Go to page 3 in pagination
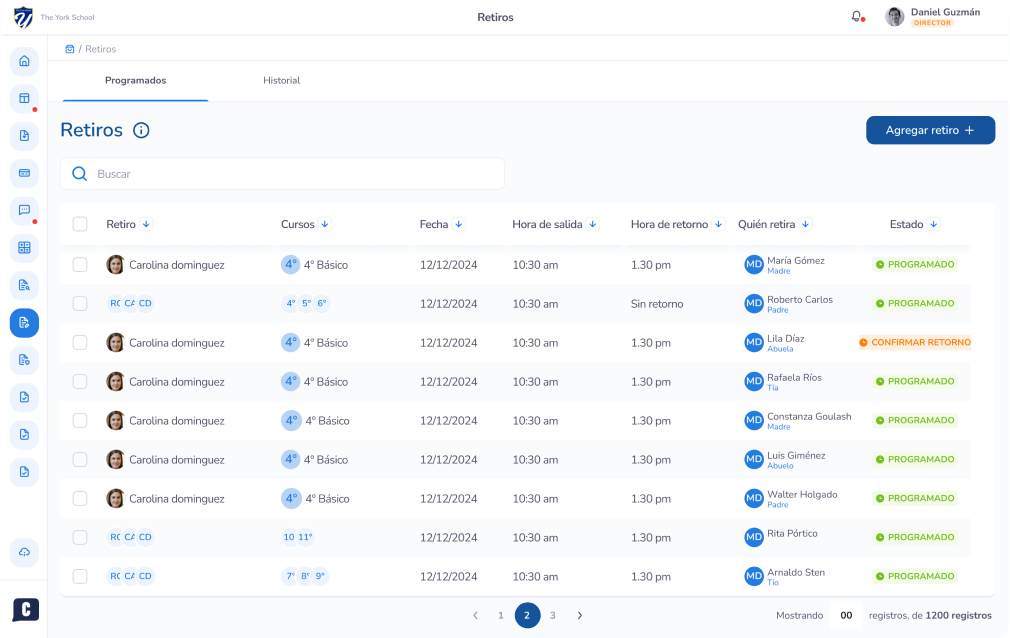Image resolution: width=1010 pixels, height=638 pixels. (x=552, y=615)
